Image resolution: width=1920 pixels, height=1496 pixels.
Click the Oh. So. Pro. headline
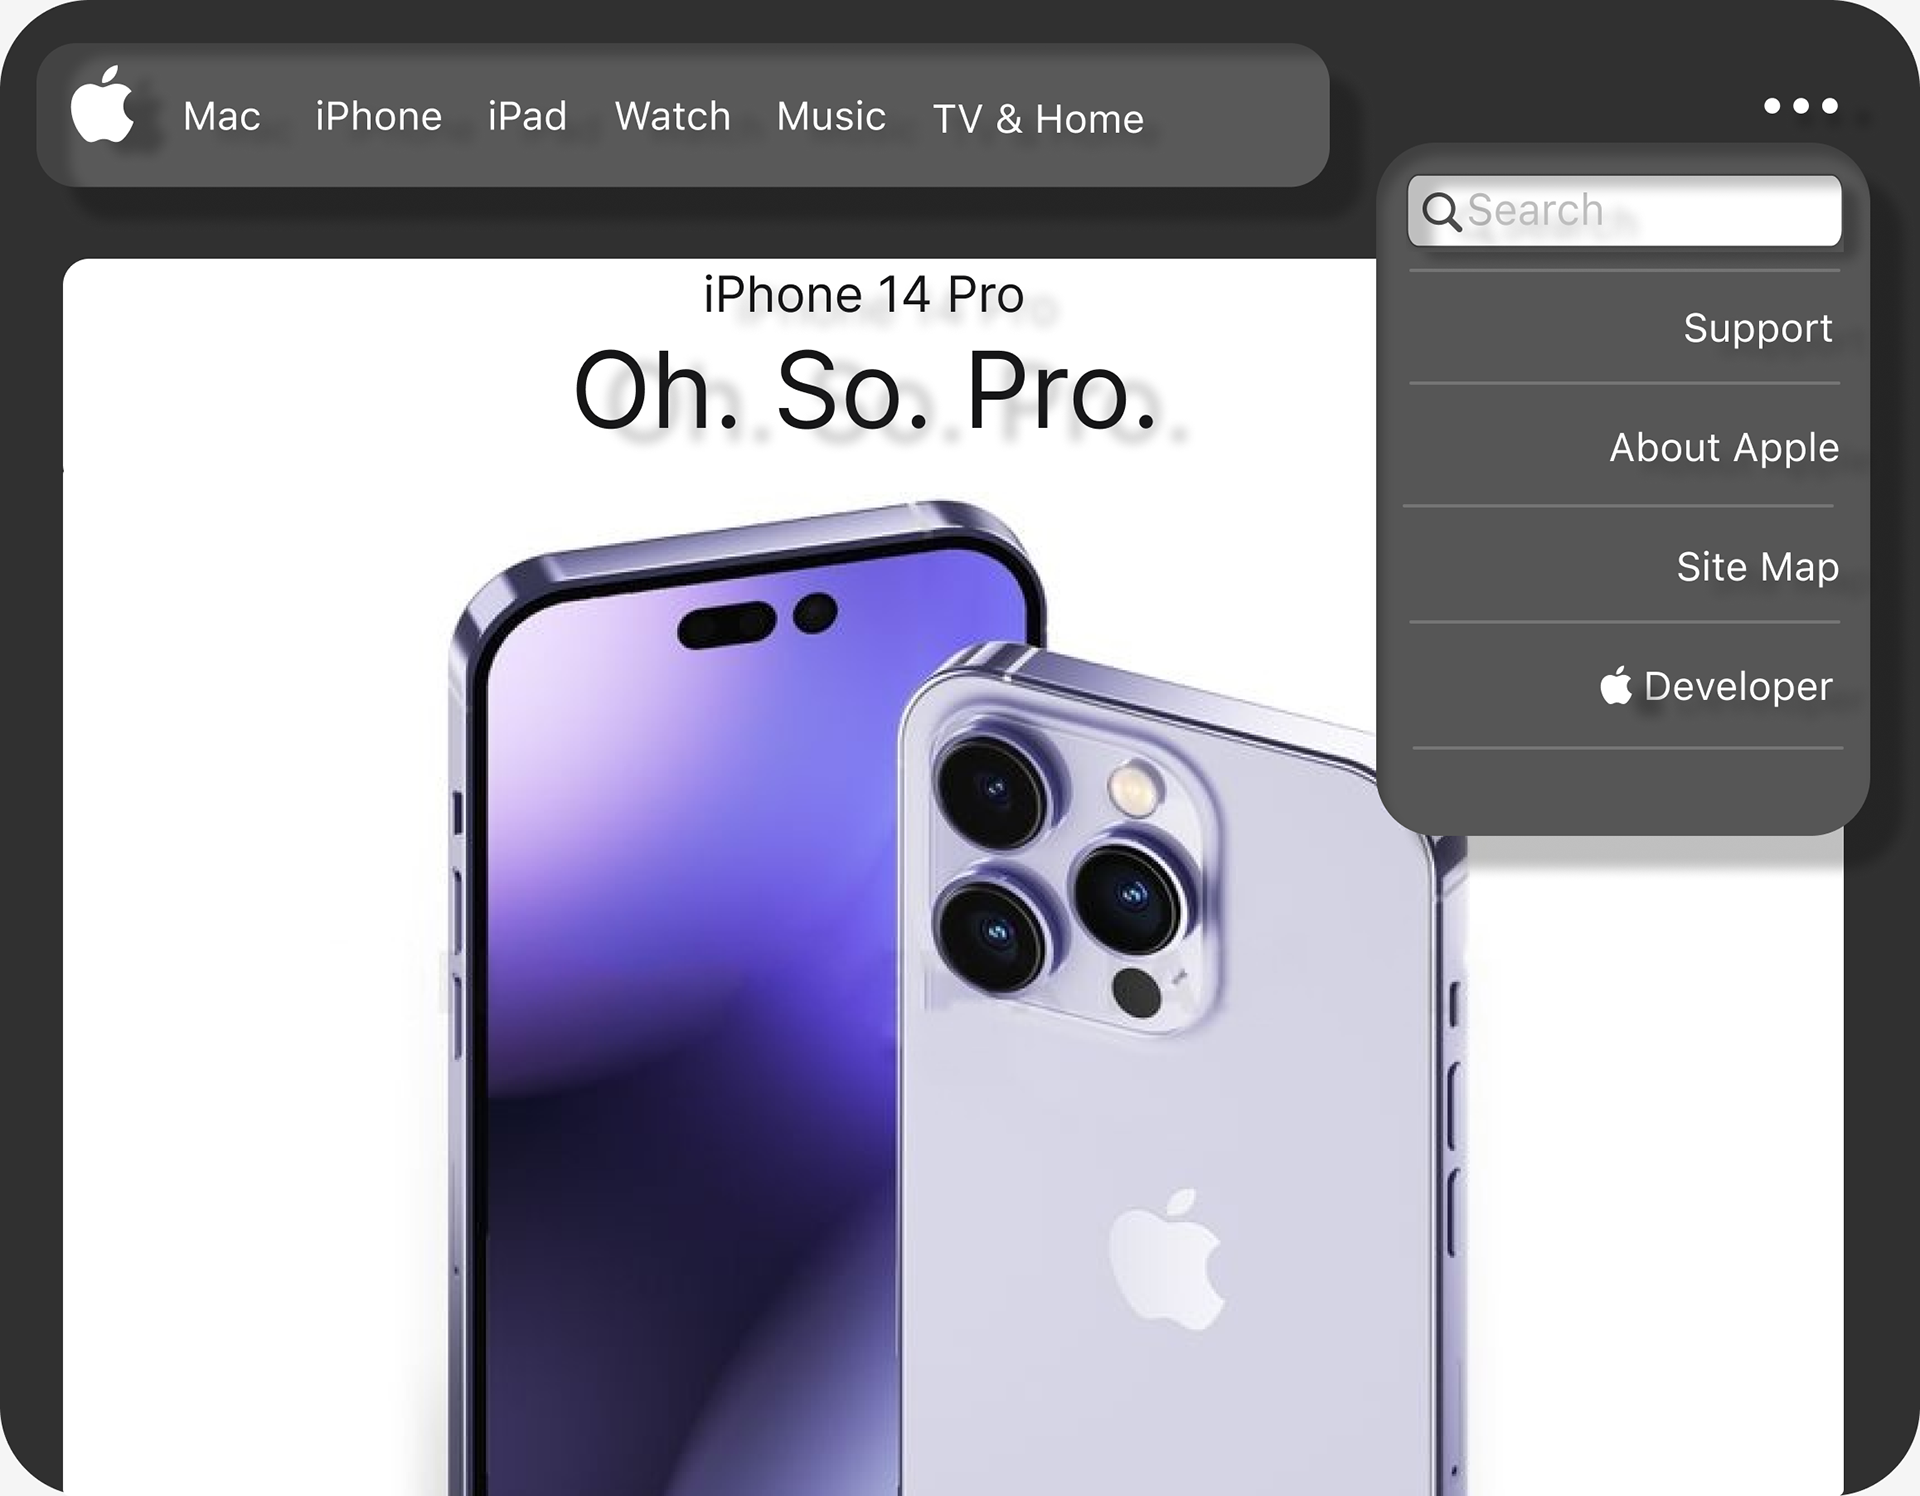pyautogui.click(x=865, y=390)
